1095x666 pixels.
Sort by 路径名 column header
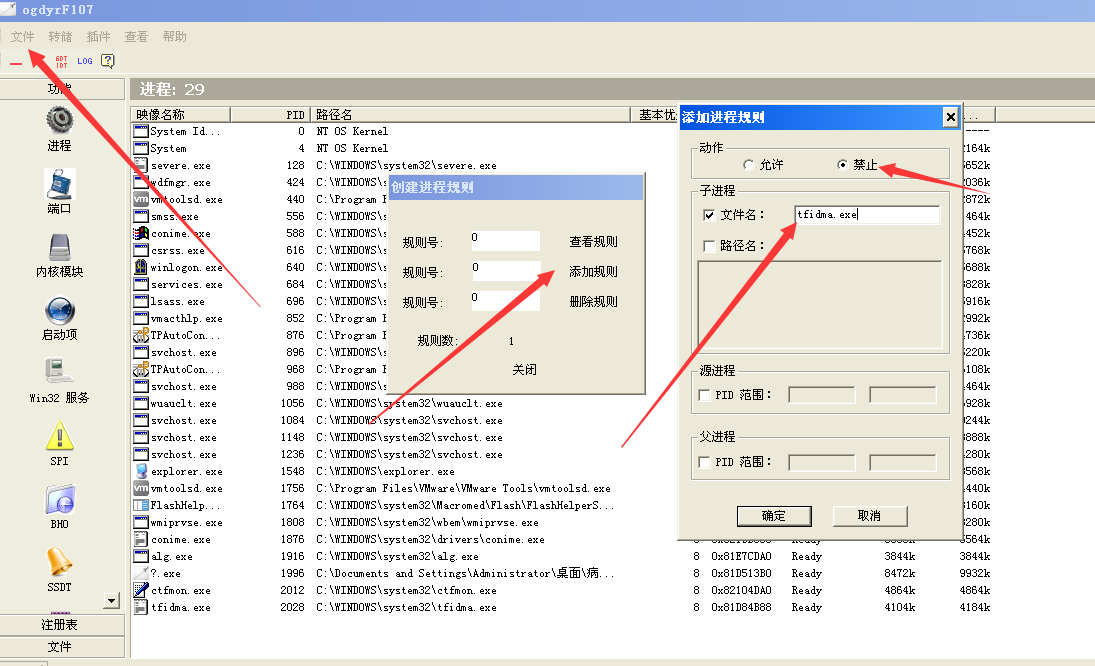[470, 114]
